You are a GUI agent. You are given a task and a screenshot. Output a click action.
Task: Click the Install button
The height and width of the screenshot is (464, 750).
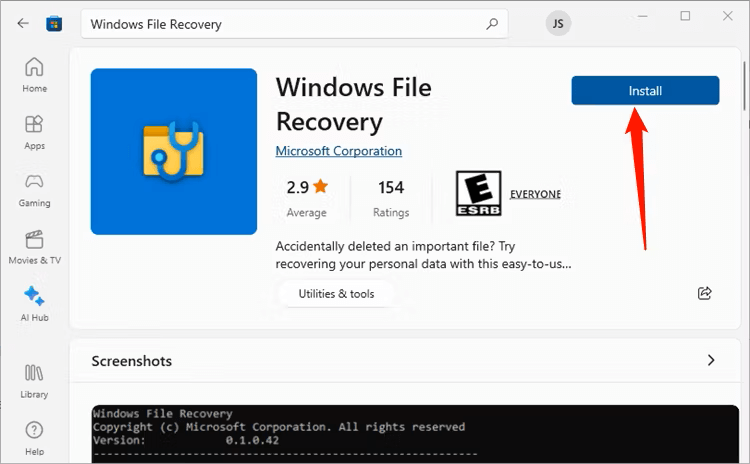[645, 90]
